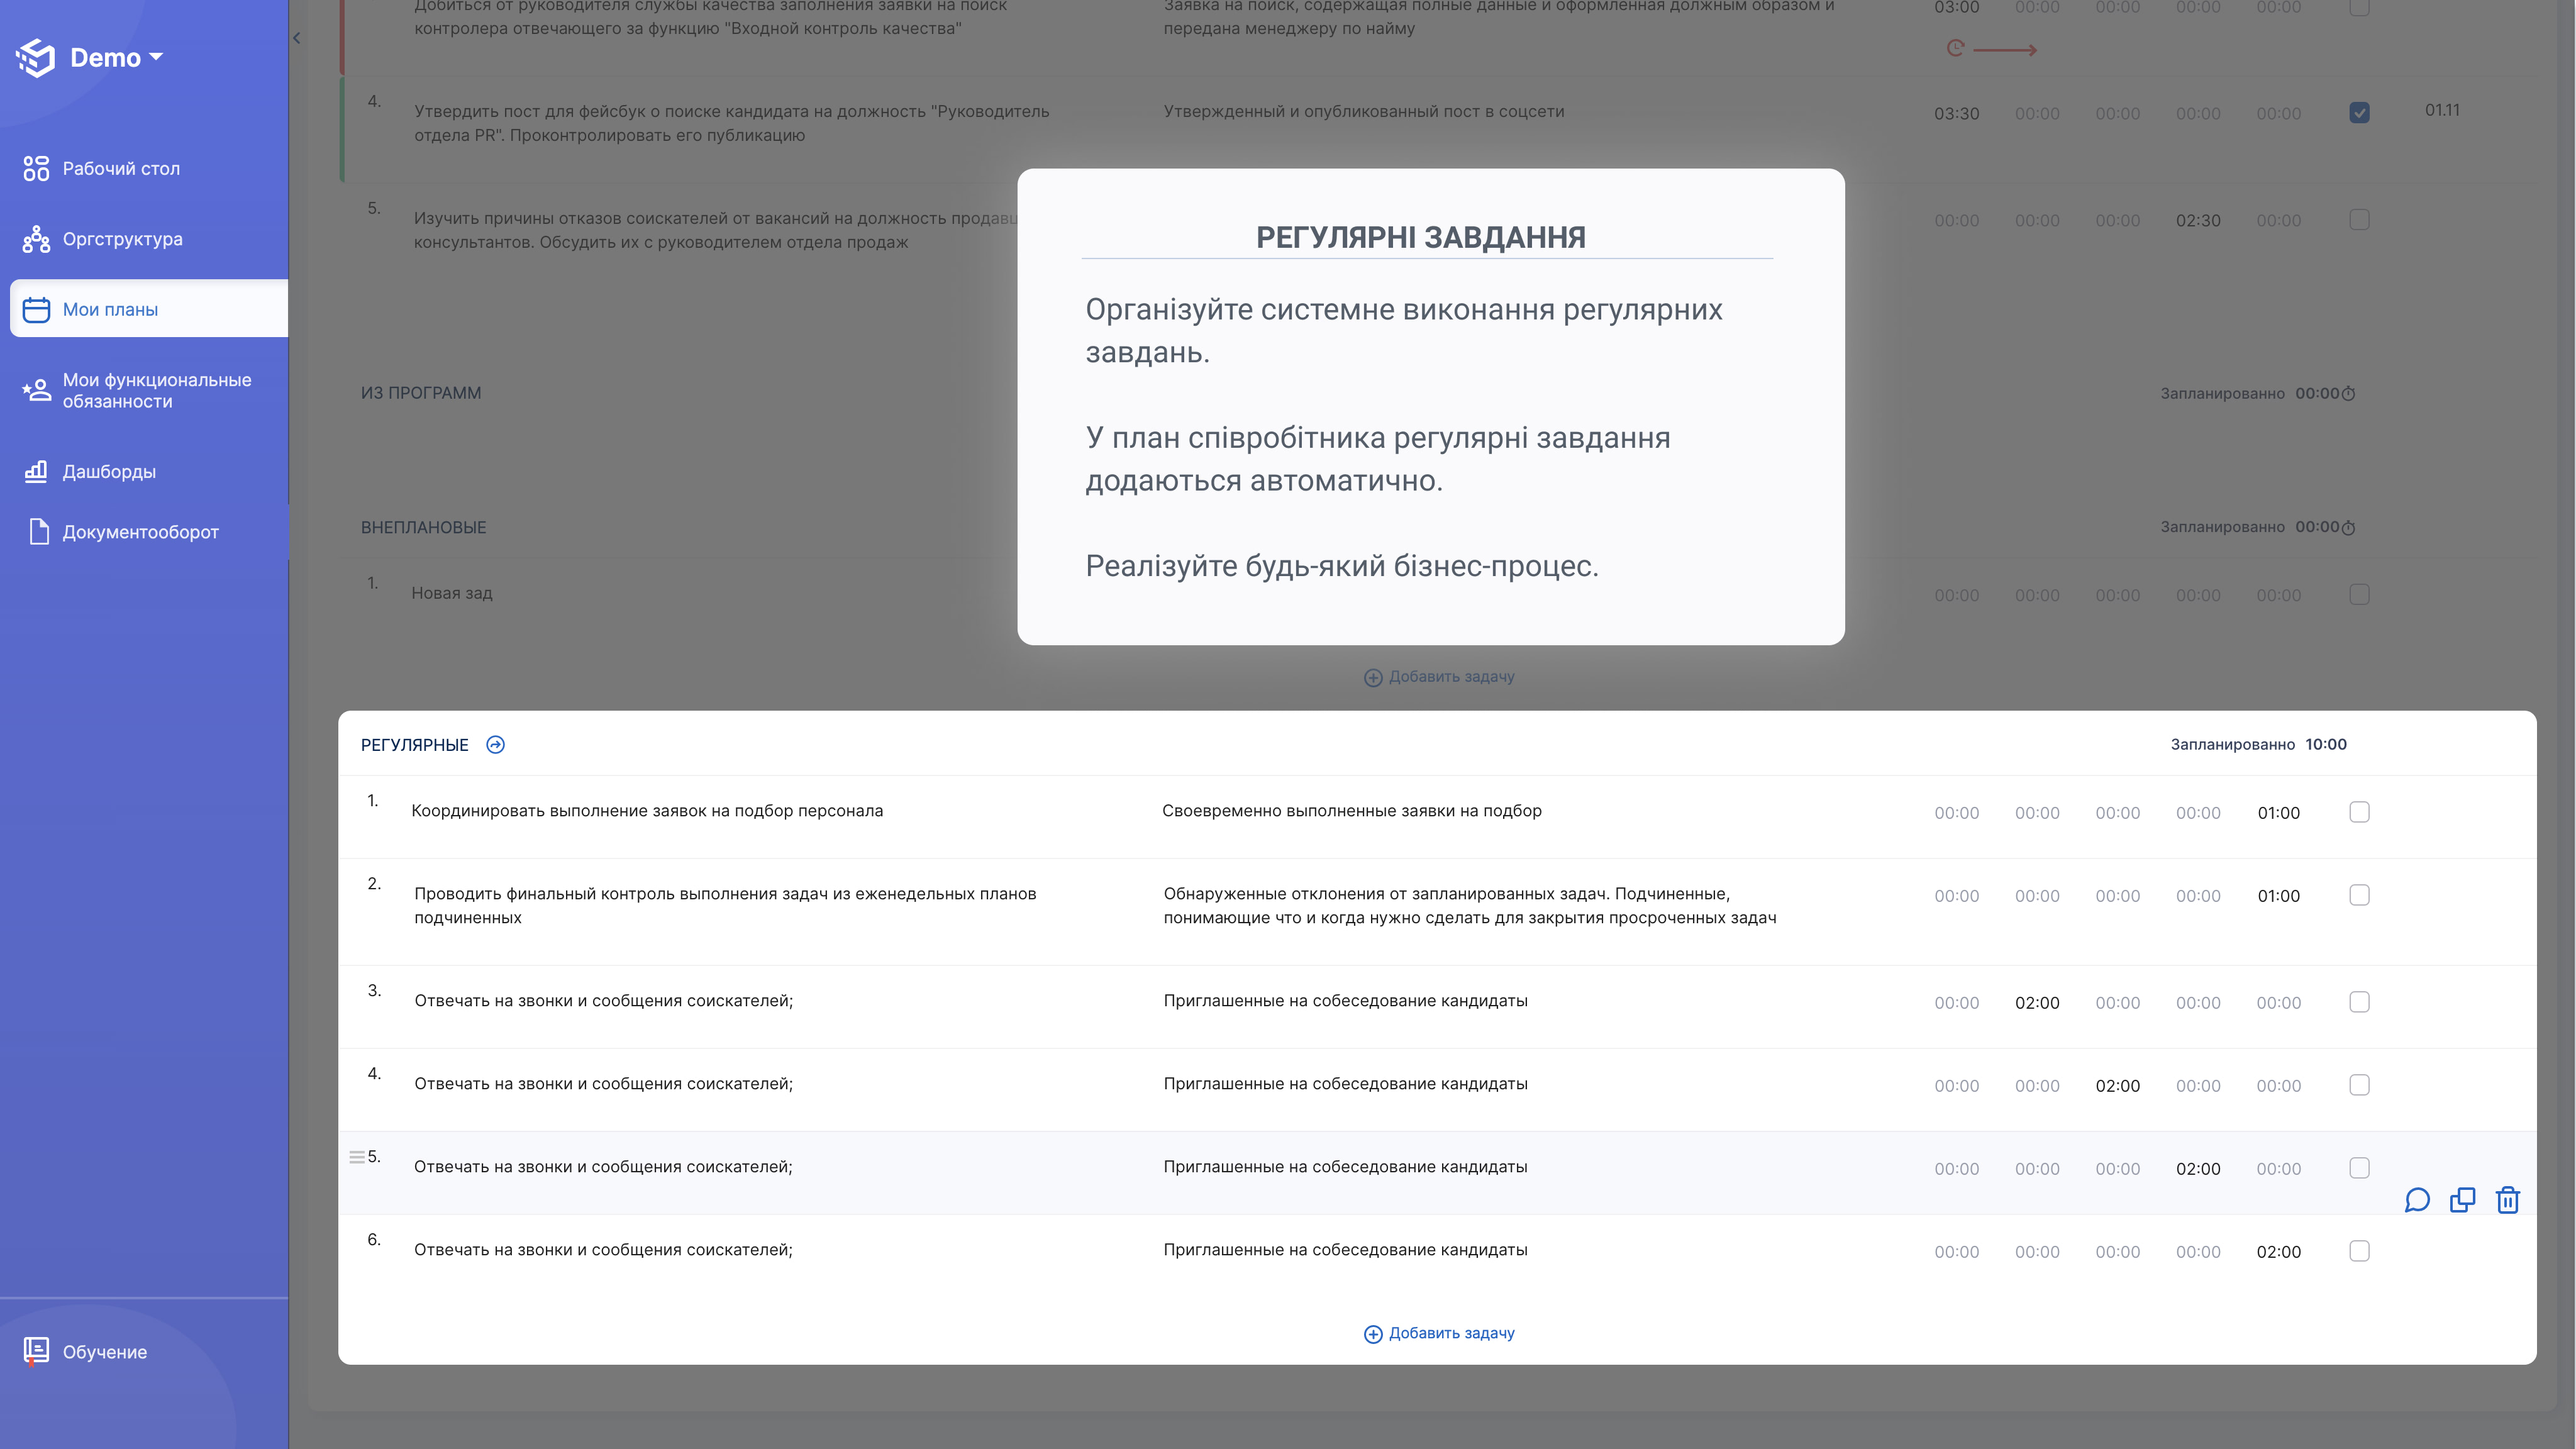Collapse the sidebar with the chevron
The width and height of the screenshot is (2576, 1449).
point(297,38)
